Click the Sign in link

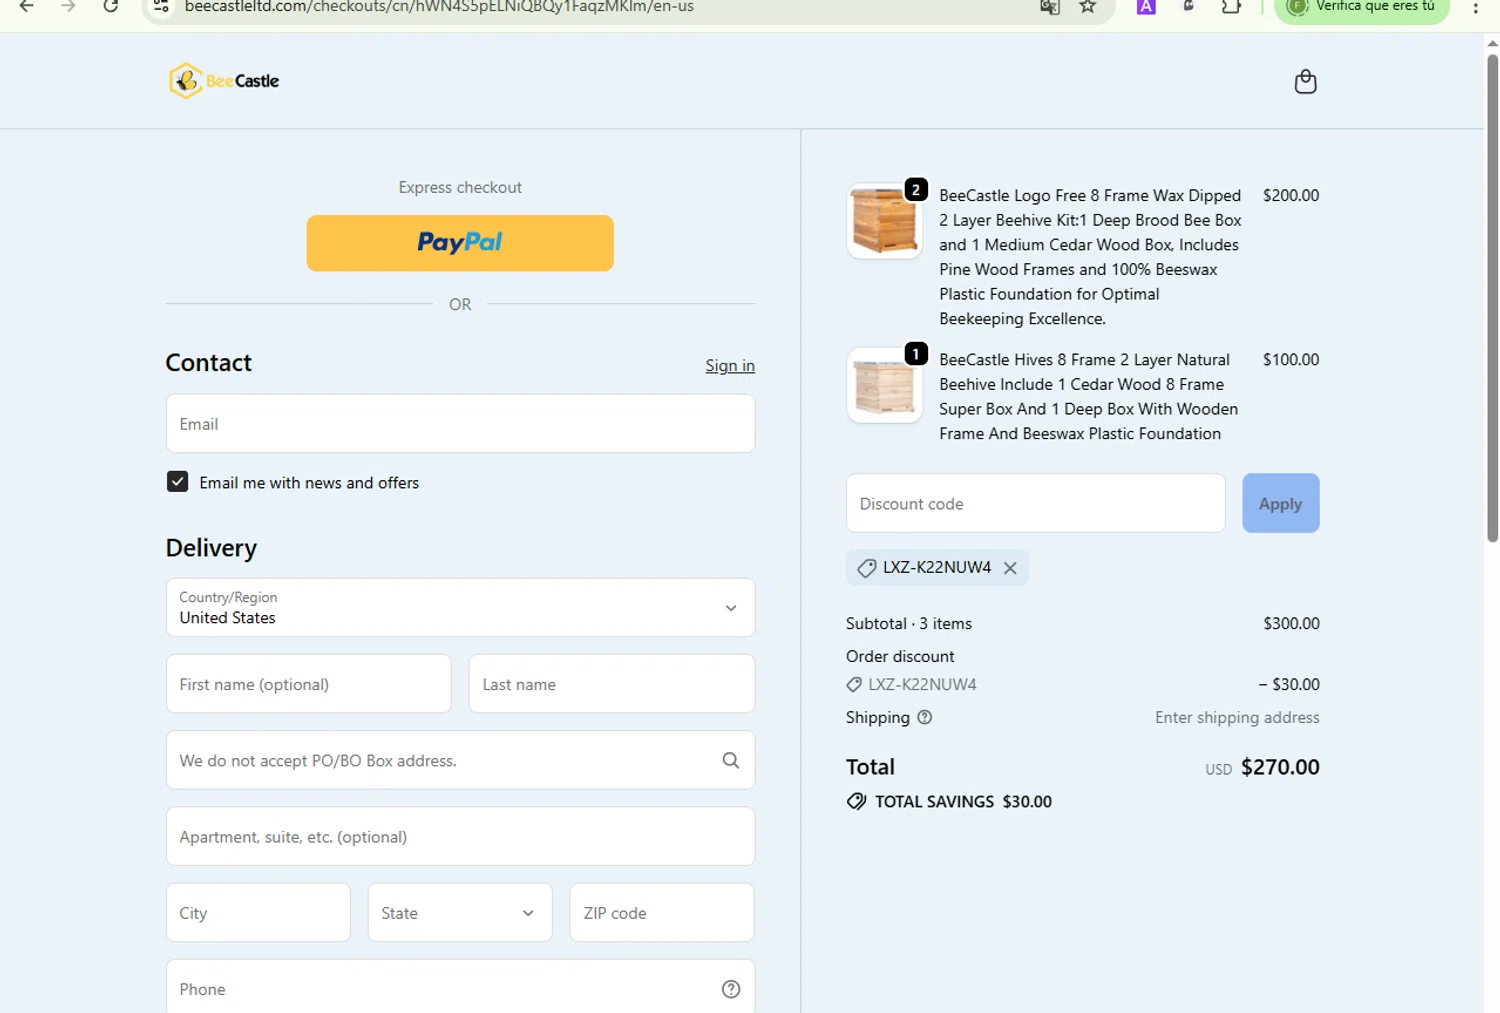730,365
